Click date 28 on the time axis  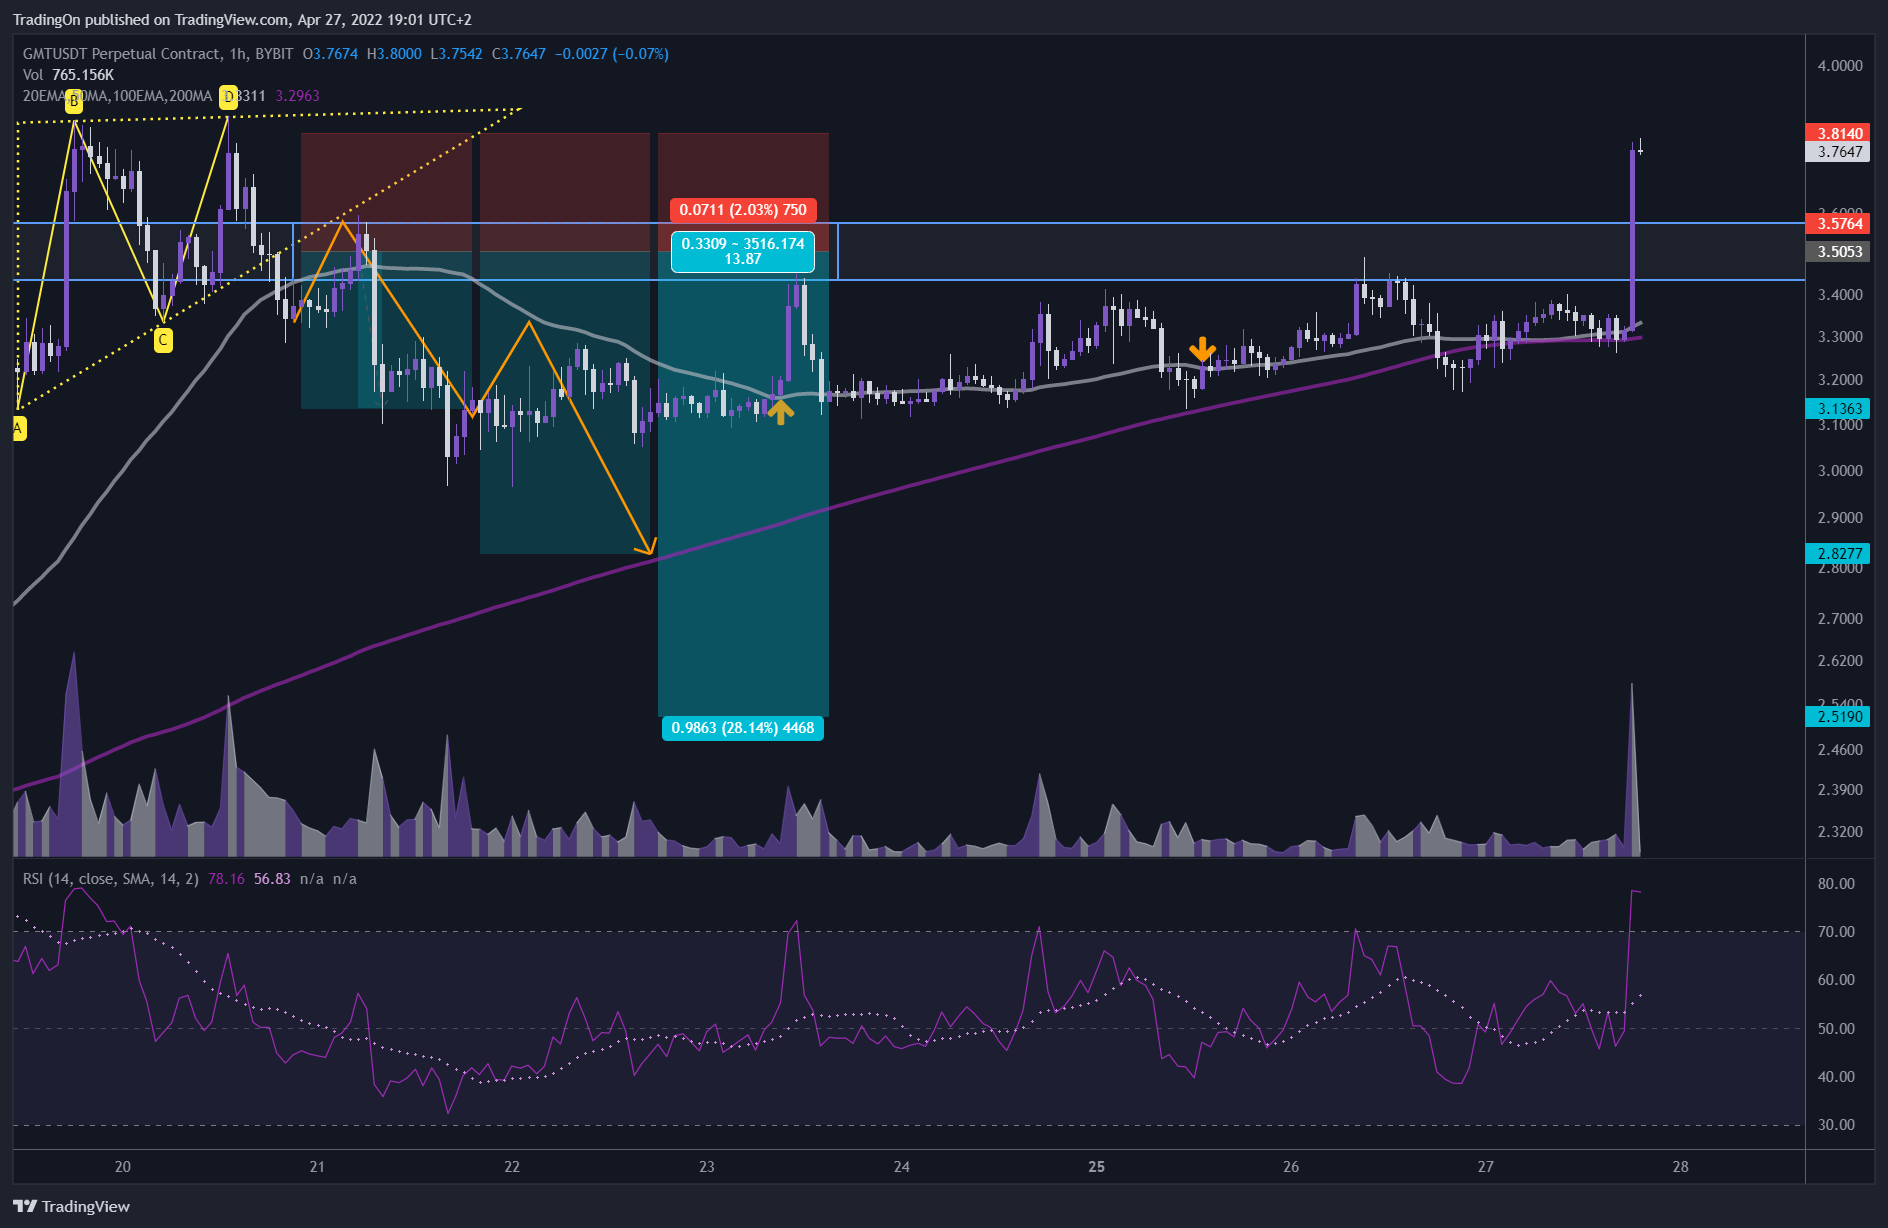[1681, 1167]
